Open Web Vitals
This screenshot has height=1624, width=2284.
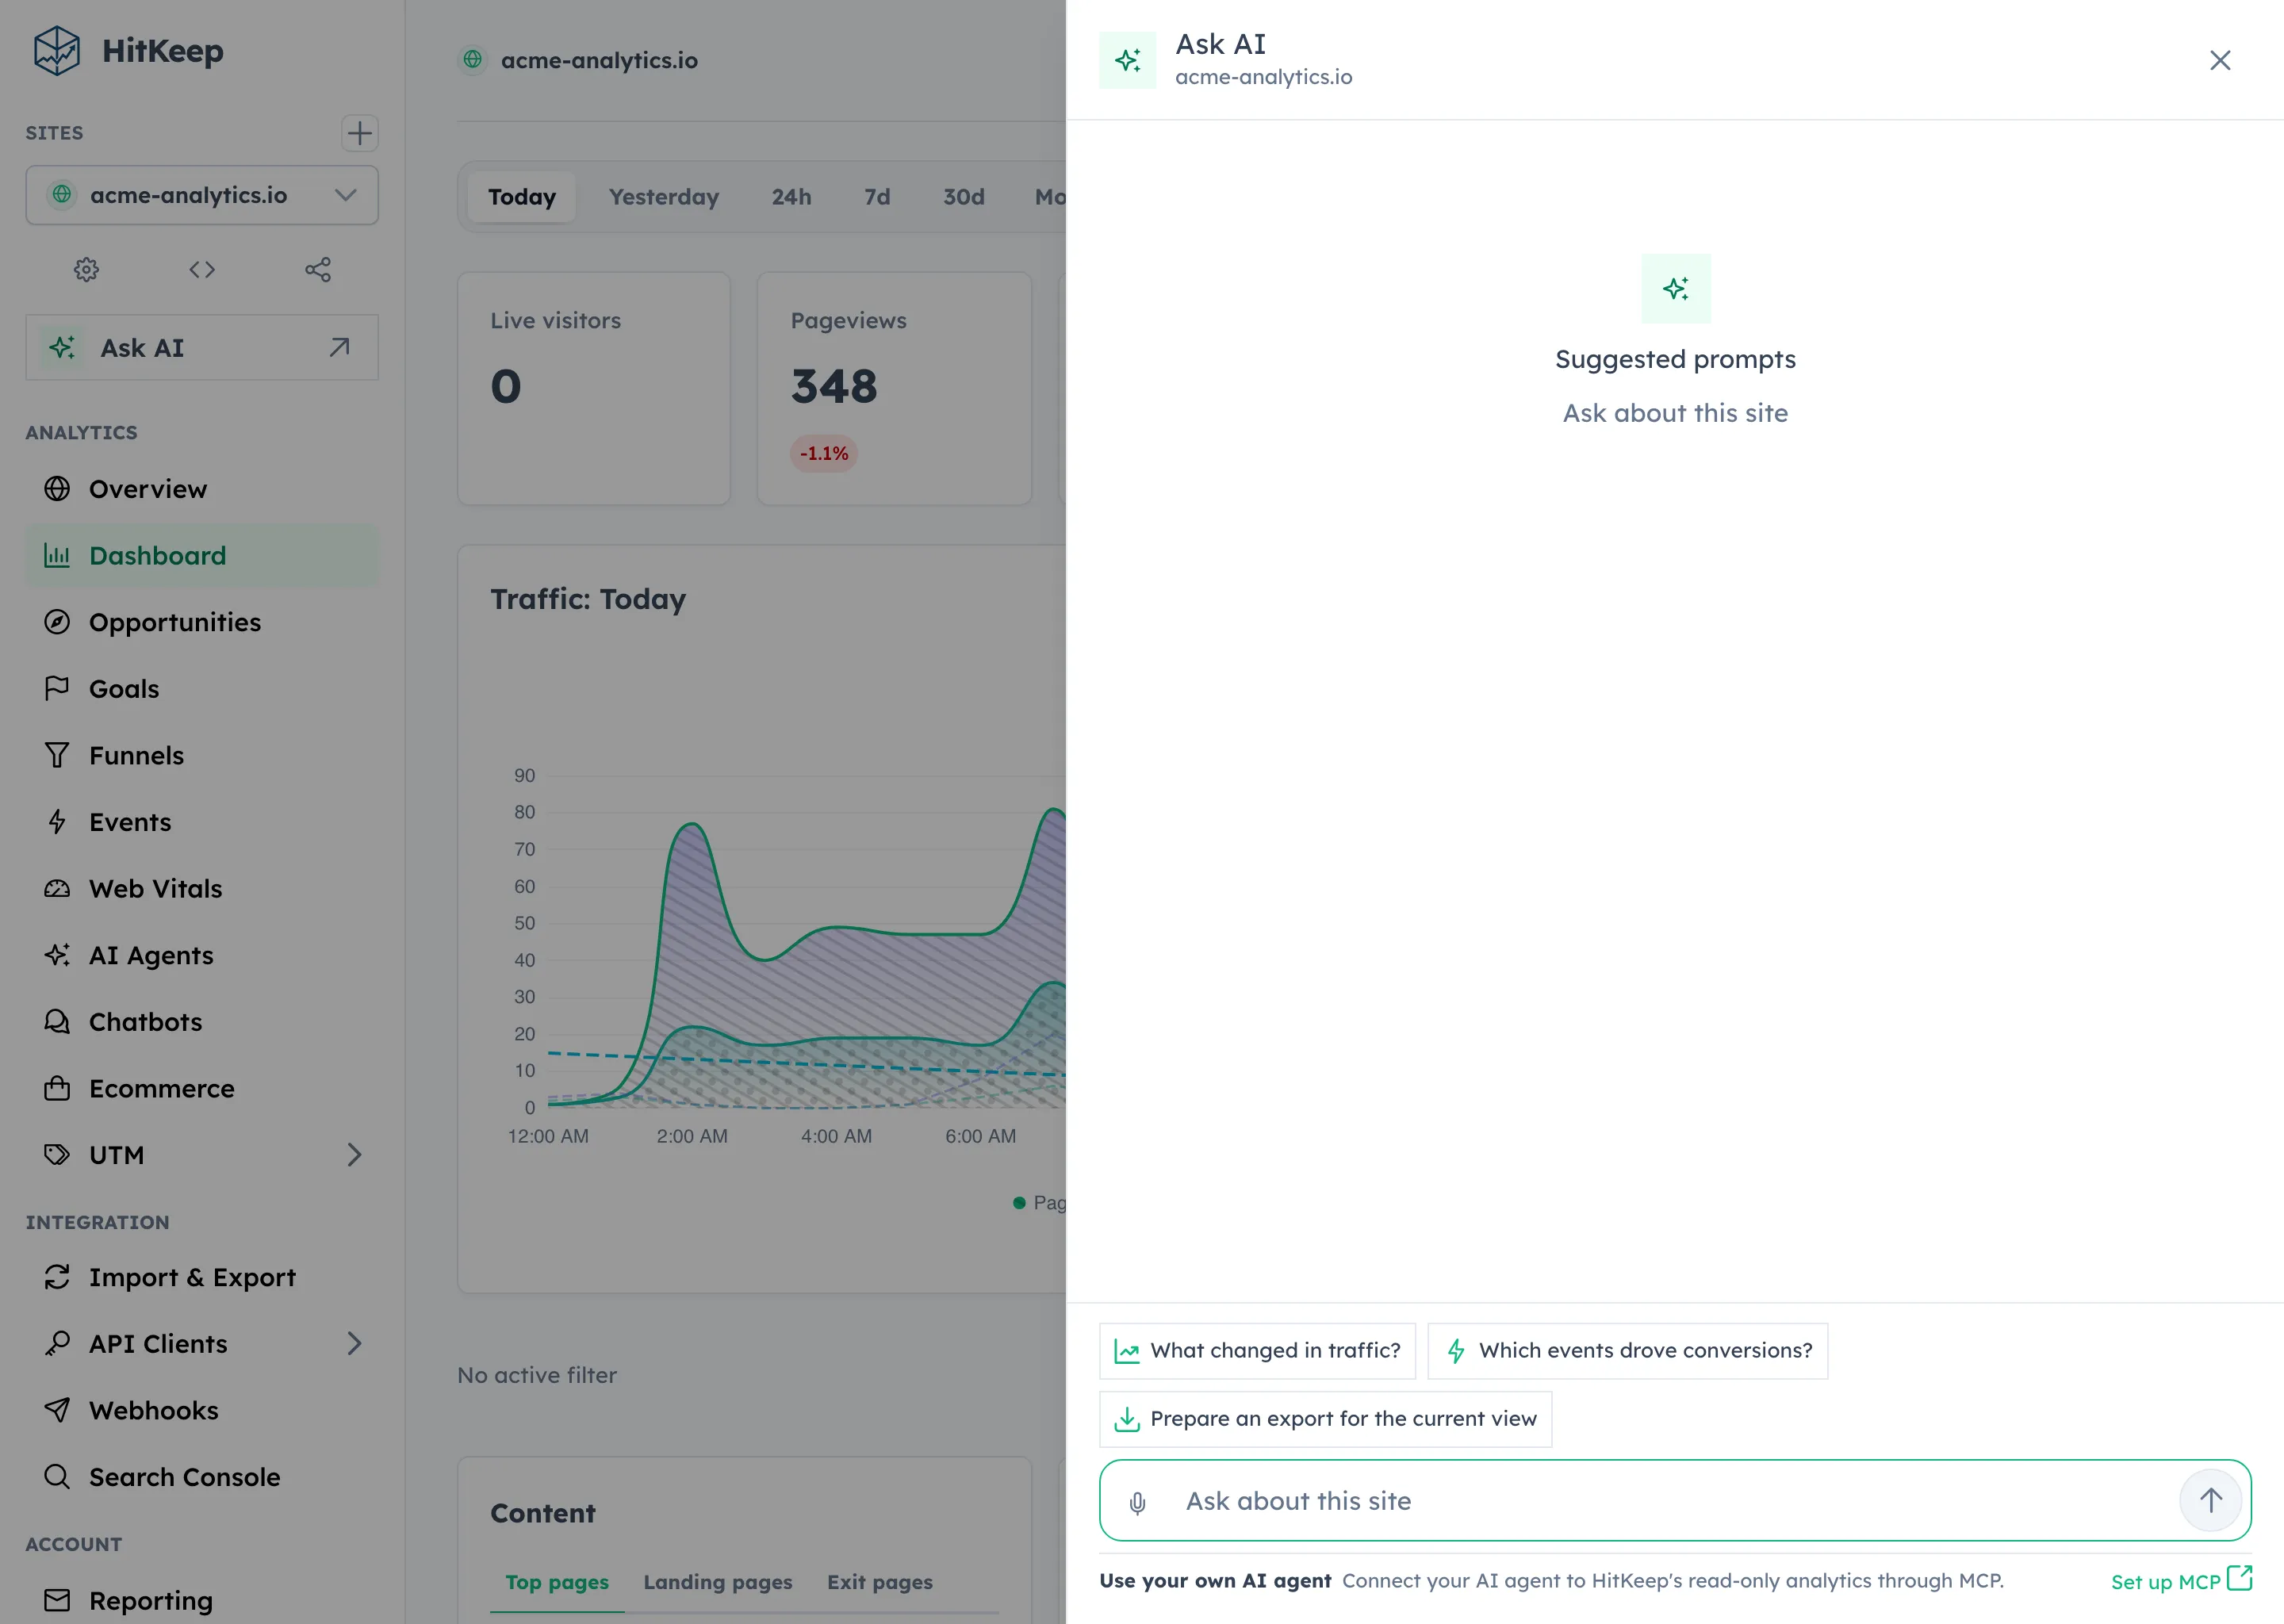click(x=202, y=888)
